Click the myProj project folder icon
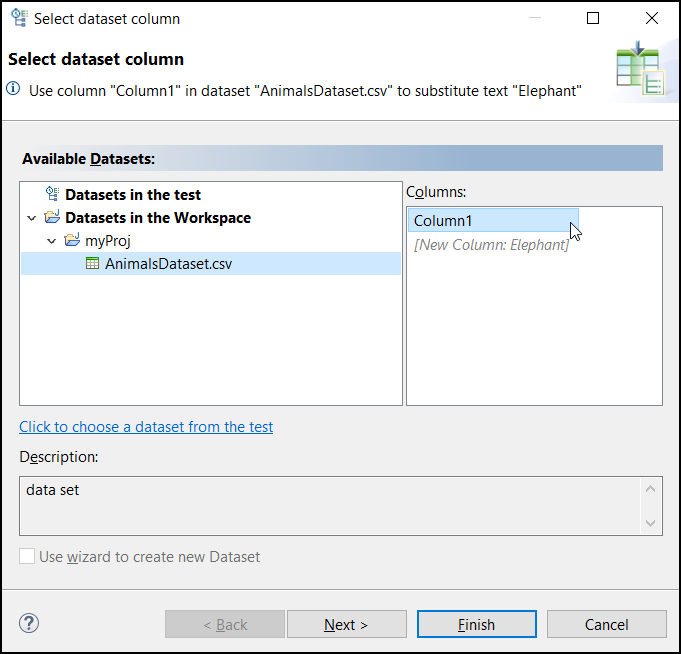 coord(72,241)
